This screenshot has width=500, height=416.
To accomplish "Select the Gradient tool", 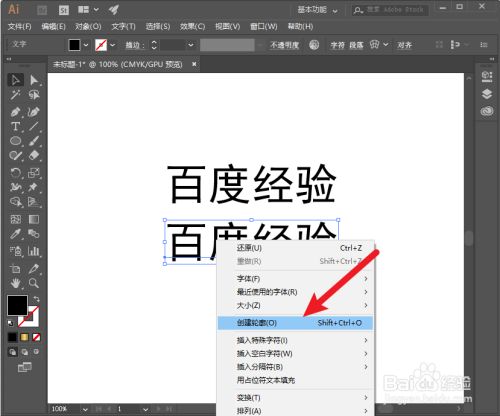I will point(34,219).
